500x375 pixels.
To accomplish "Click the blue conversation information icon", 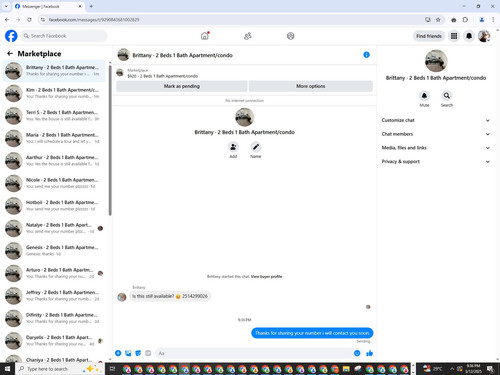I will tap(366, 55).
